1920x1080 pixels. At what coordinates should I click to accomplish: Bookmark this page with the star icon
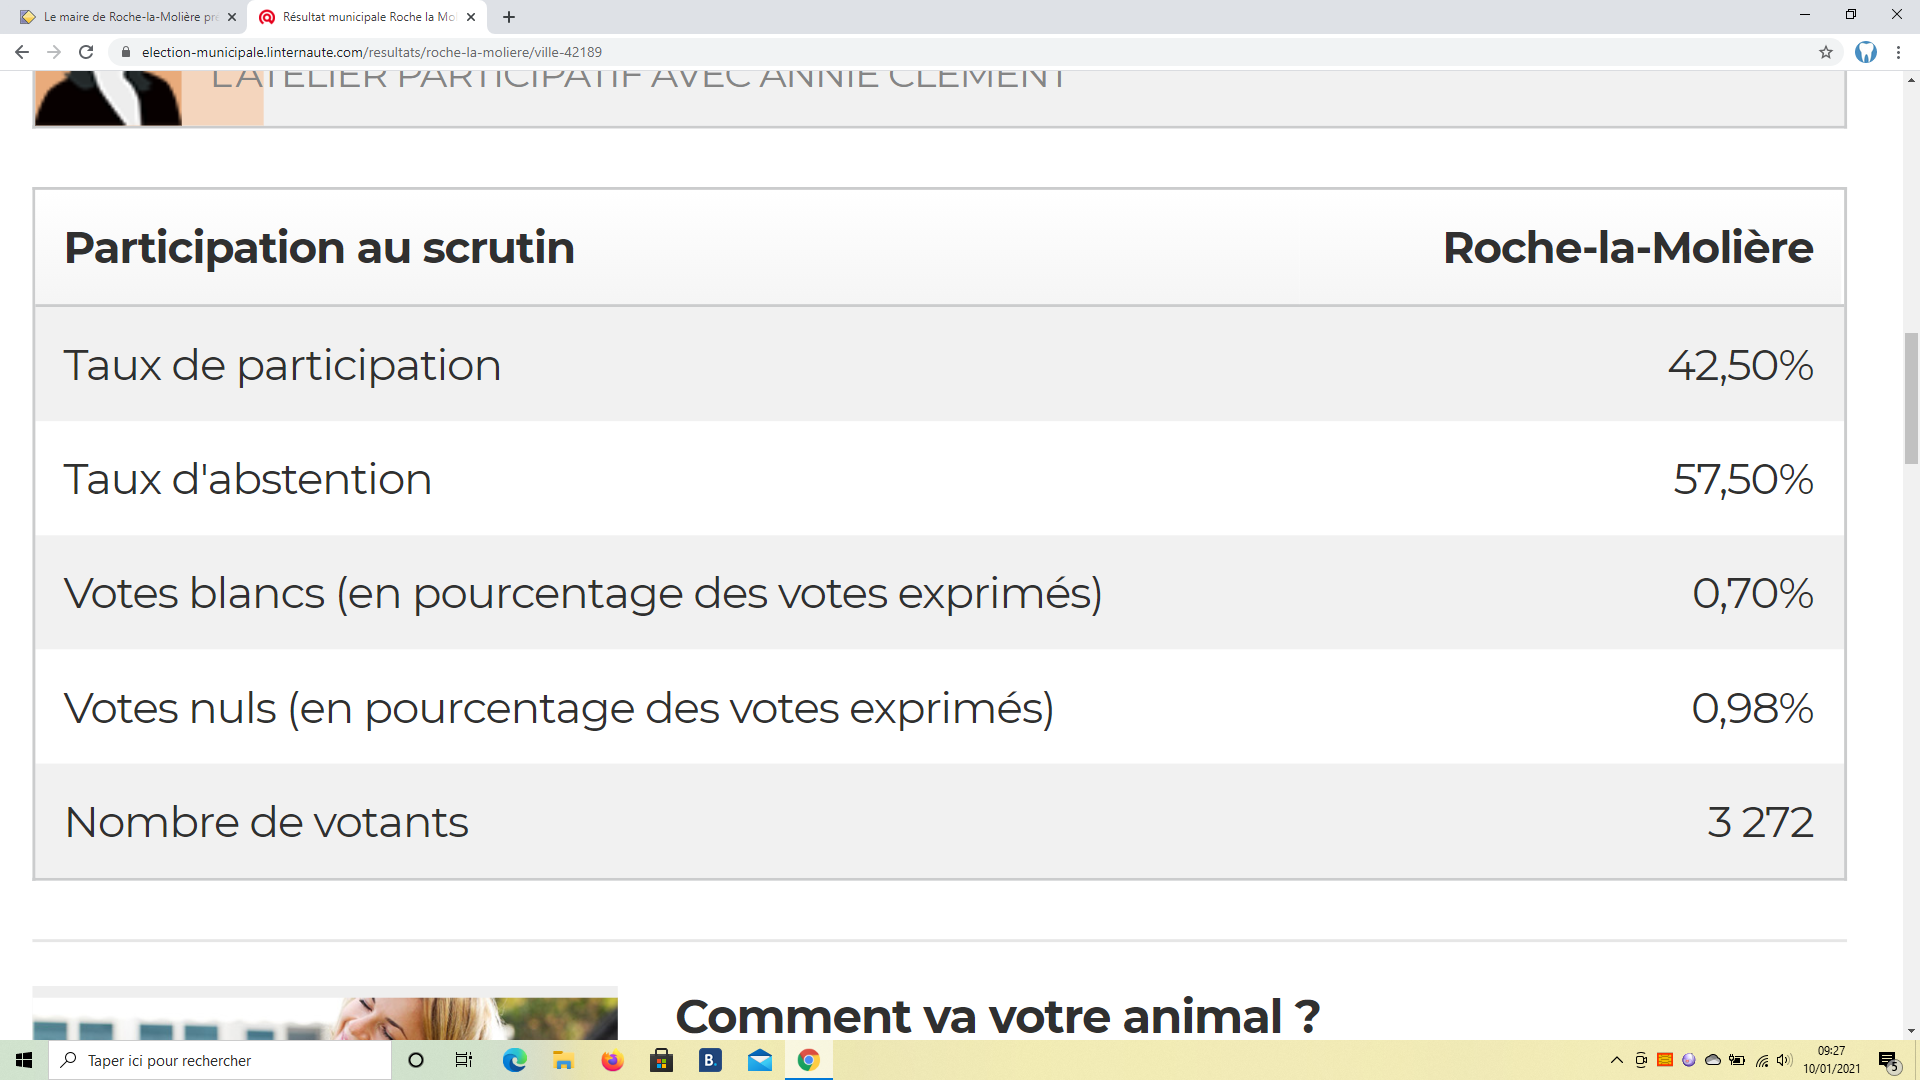point(1826,52)
